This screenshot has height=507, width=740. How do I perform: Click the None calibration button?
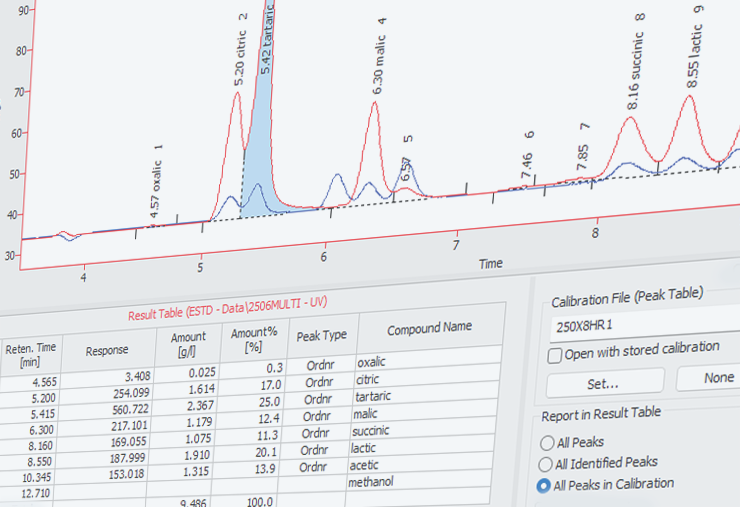[710, 378]
